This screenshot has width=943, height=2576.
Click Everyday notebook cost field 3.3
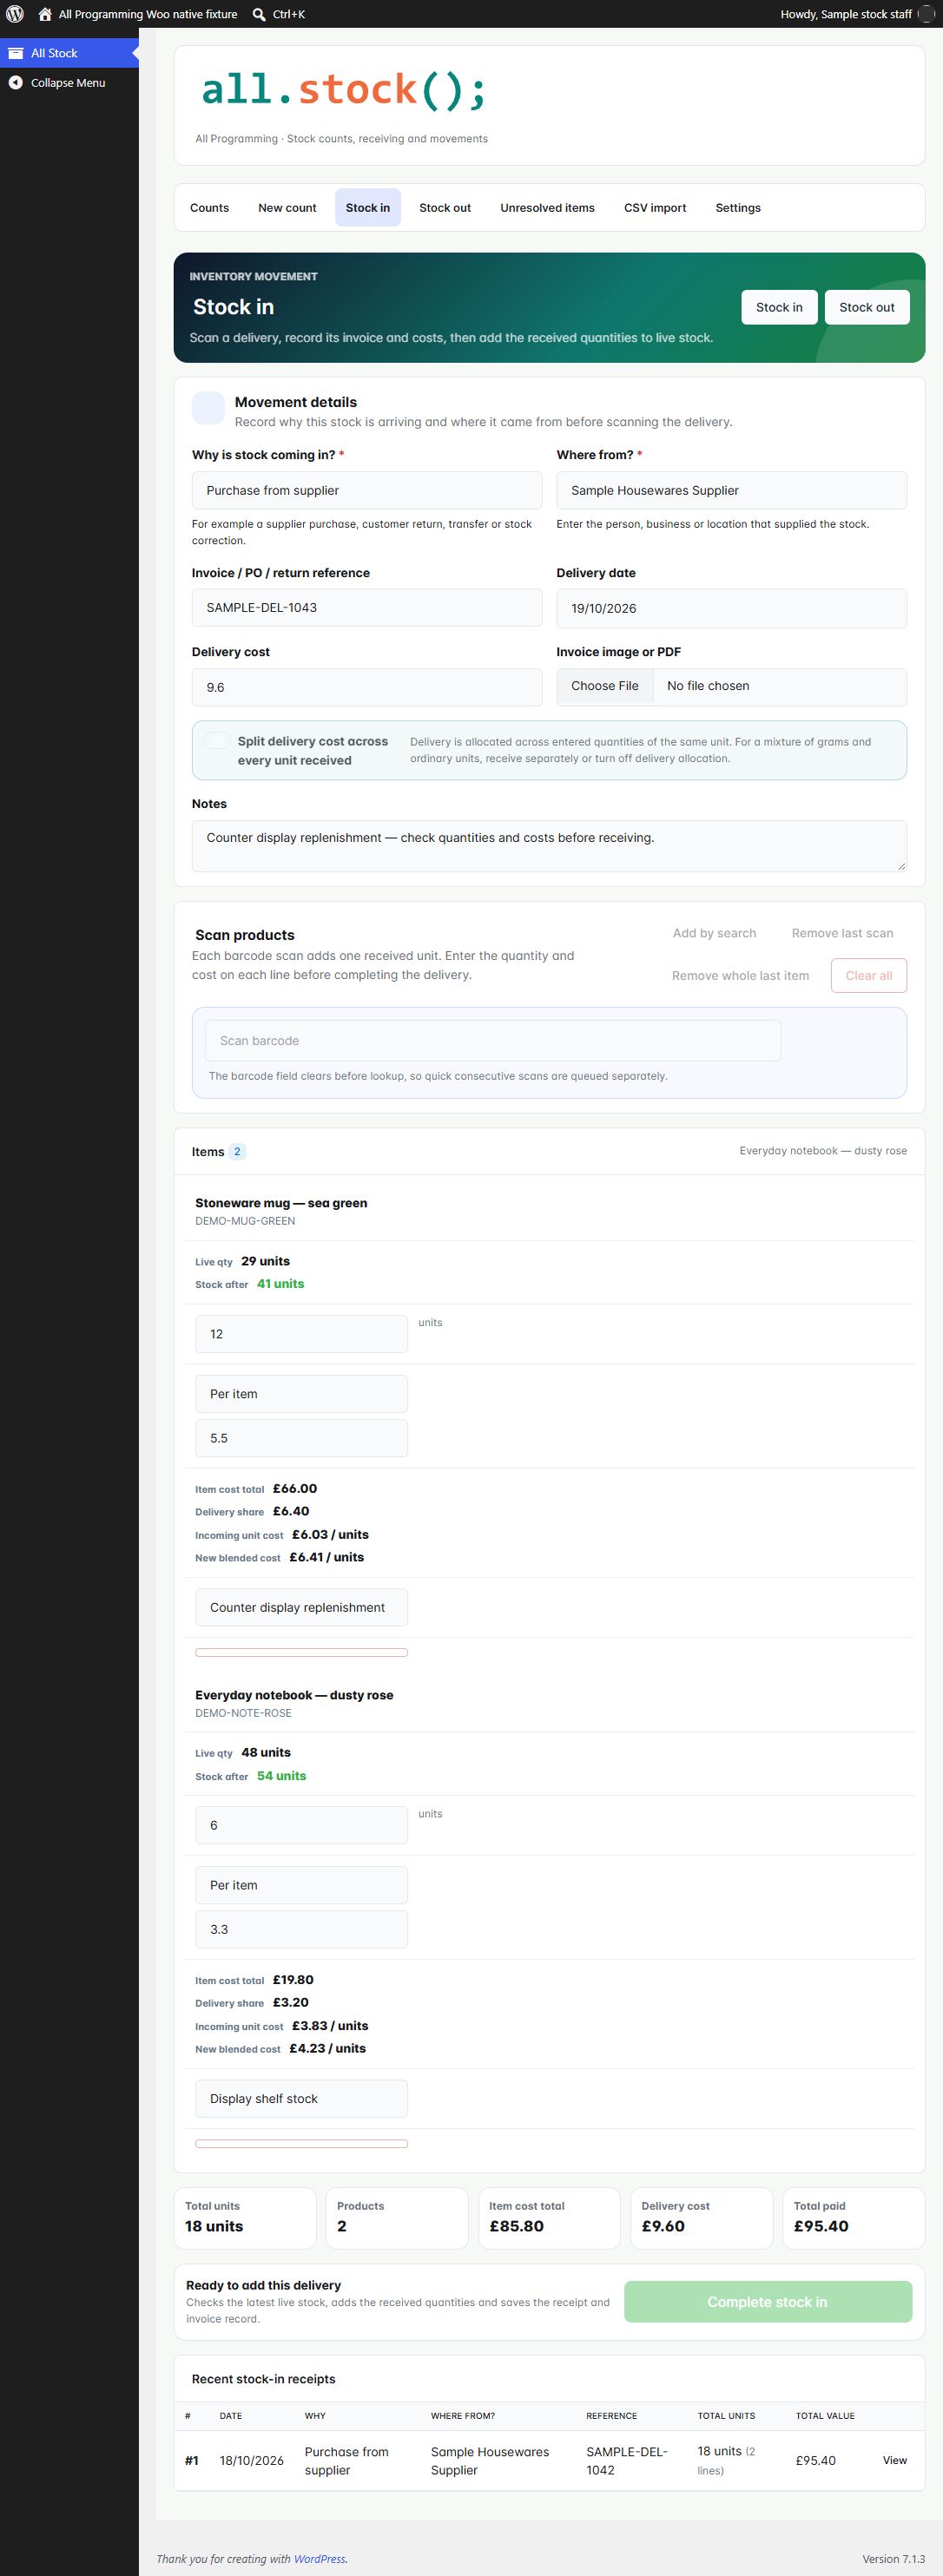coord(301,1929)
